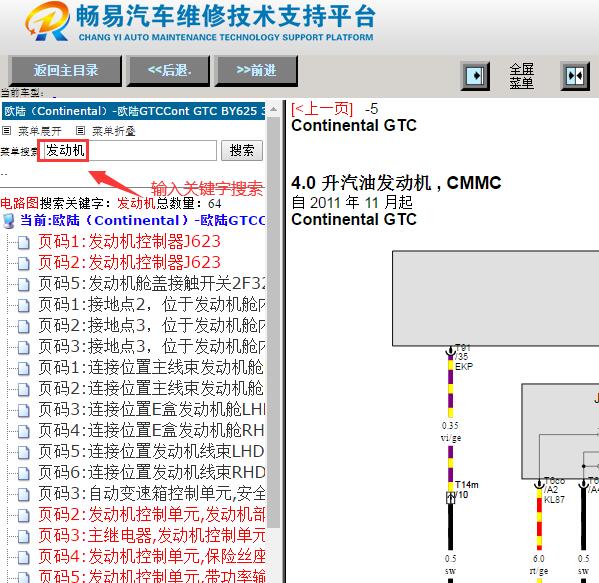
Task: Click document icon for 页码5:发动机舱盖接触开关
Action: point(24,285)
